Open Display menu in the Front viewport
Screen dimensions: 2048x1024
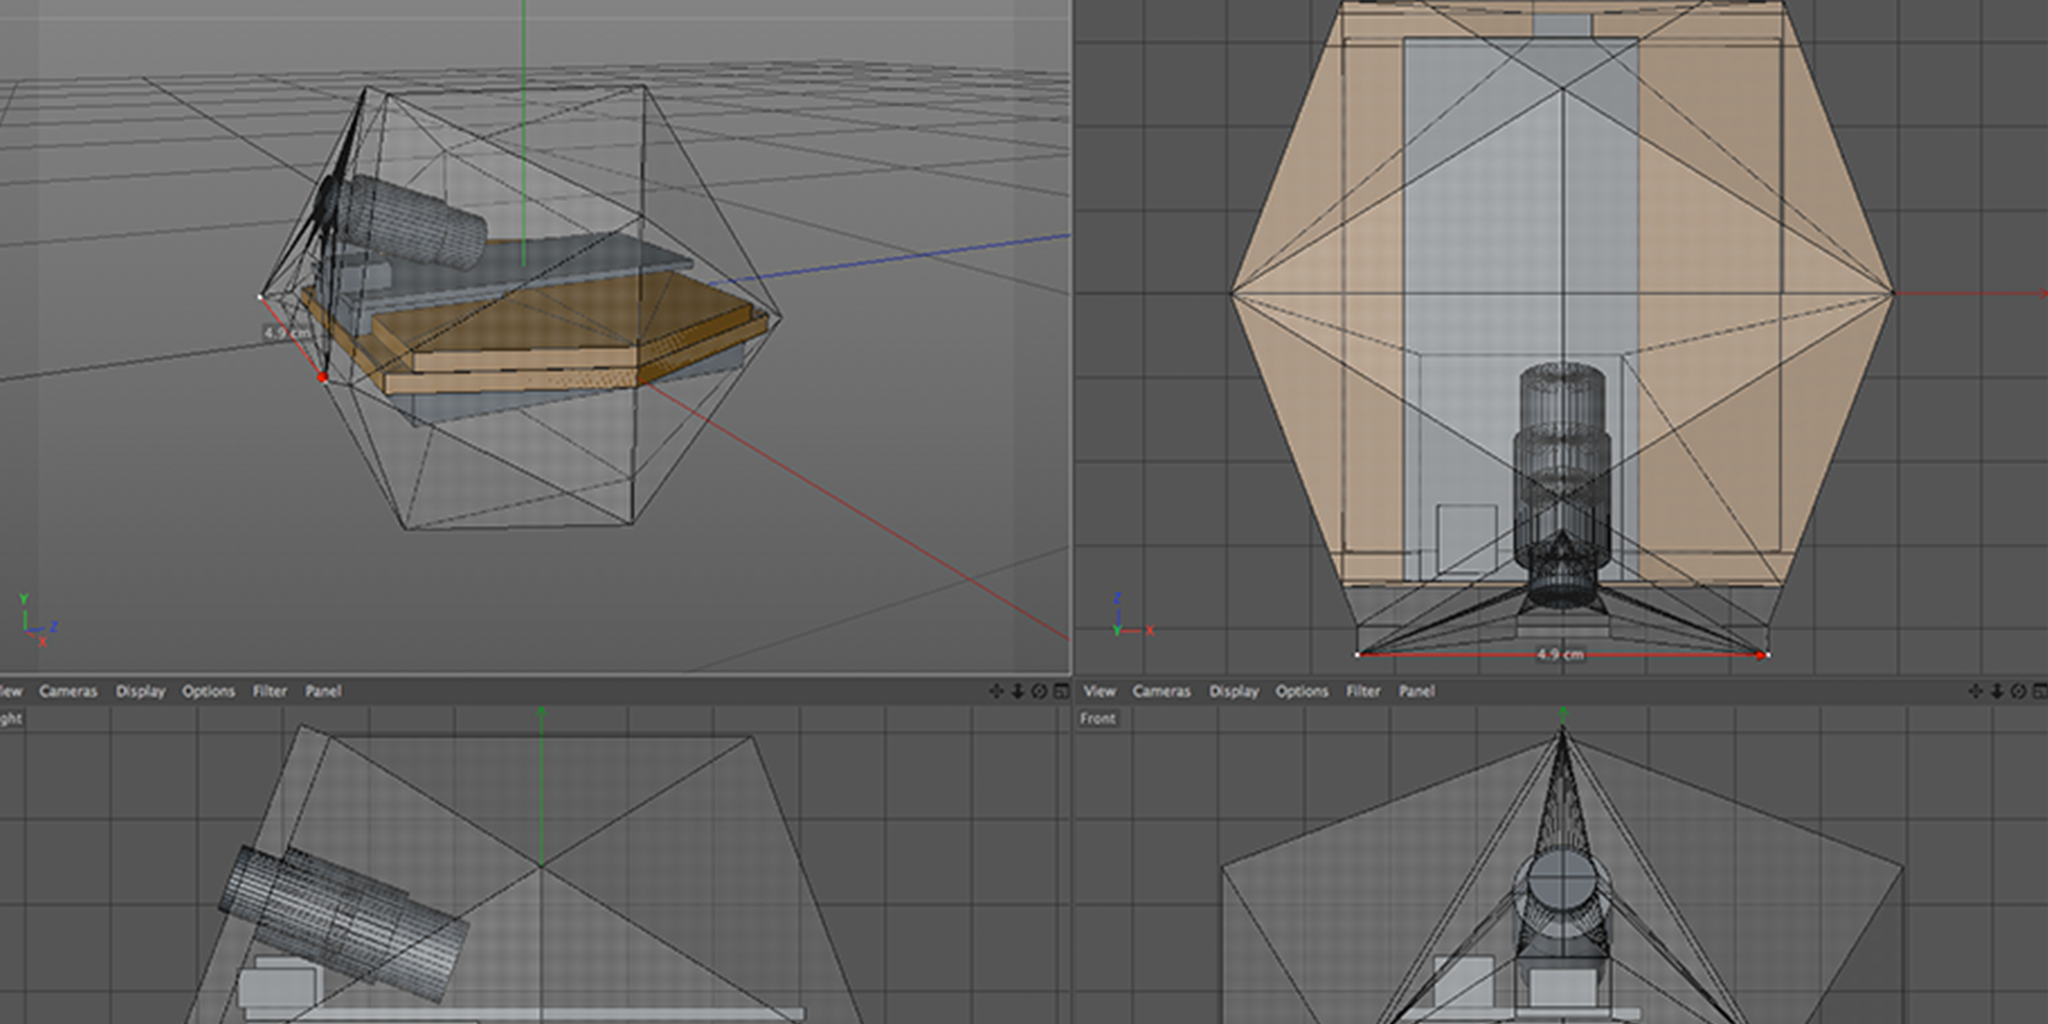pos(1233,691)
